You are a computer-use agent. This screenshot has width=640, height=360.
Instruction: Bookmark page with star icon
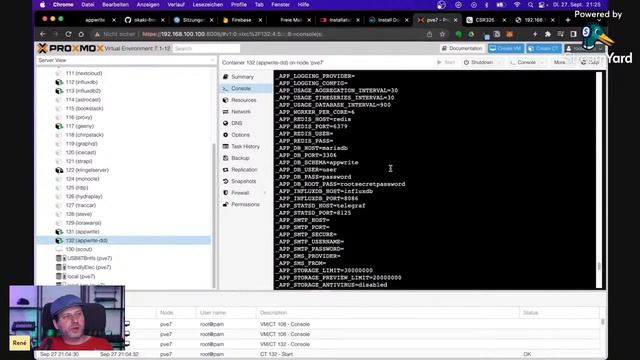[x=442, y=34]
